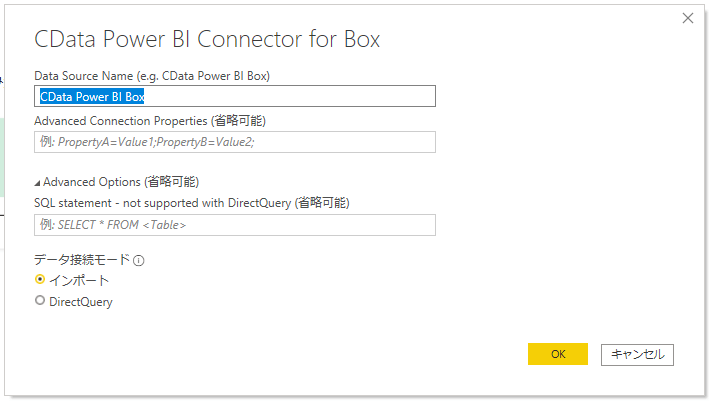Select the インポート radio button circle
Viewport: 709px width, 403px height.
[x=40, y=280]
